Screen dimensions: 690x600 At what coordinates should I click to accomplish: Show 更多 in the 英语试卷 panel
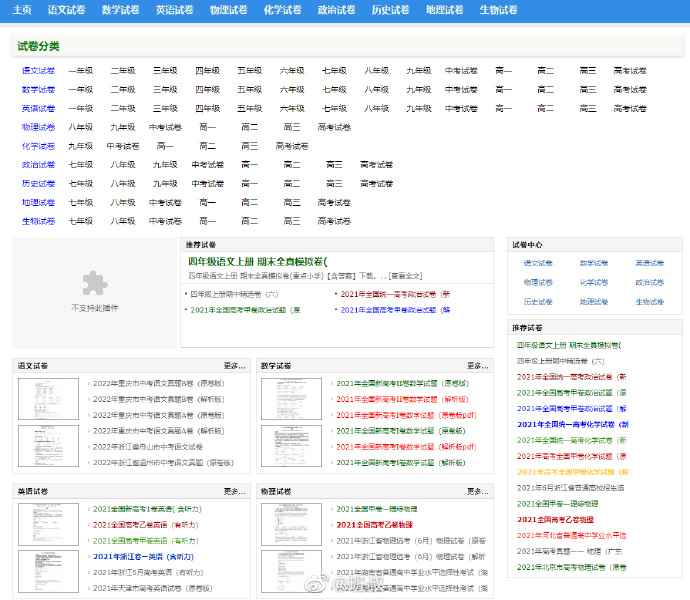[234, 492]
